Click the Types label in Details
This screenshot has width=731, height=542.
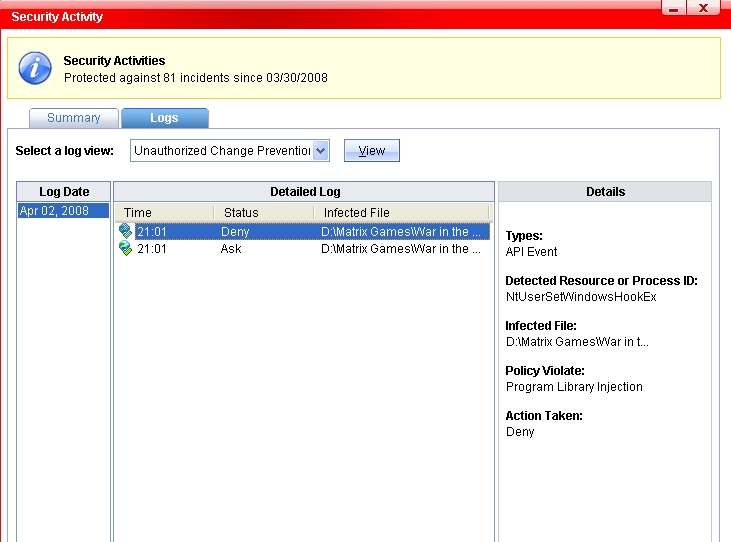coord(524,236)
